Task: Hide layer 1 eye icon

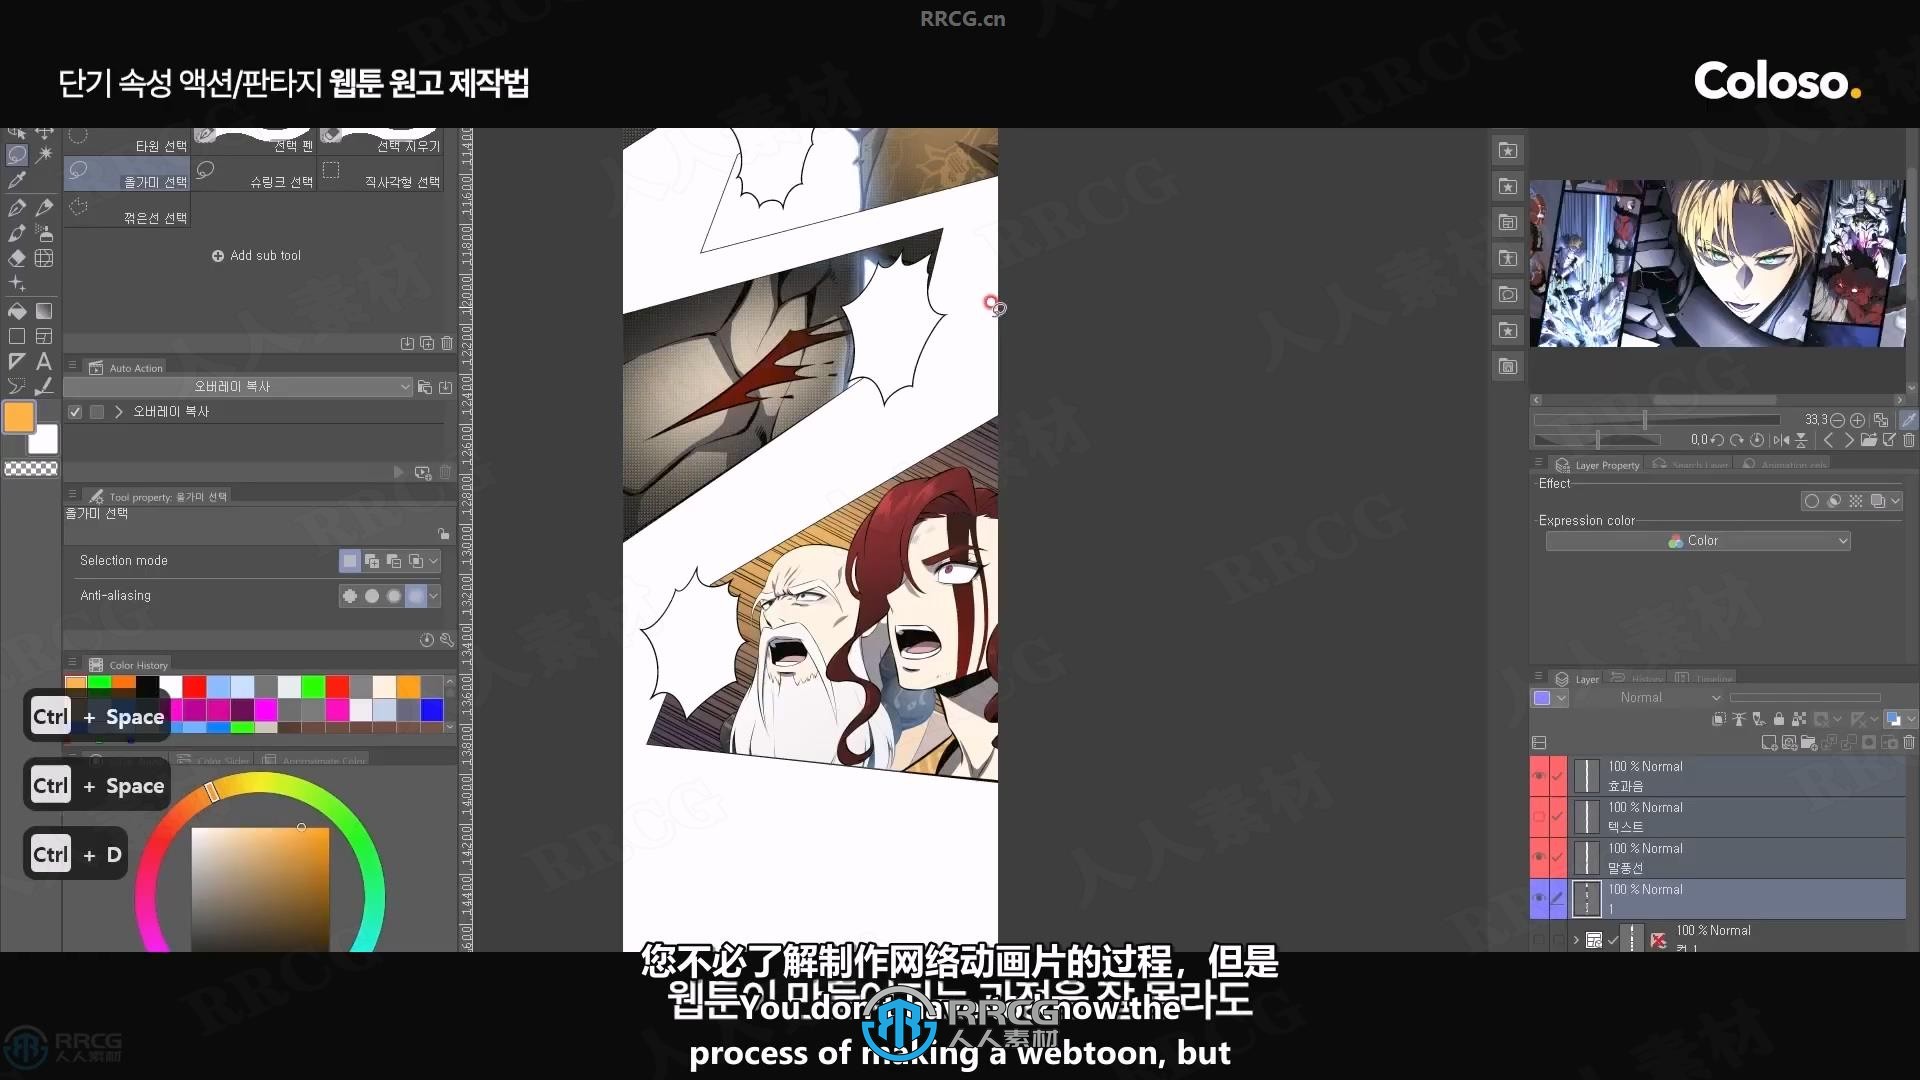Action: pyautogui.click(x=1539, y=899)
